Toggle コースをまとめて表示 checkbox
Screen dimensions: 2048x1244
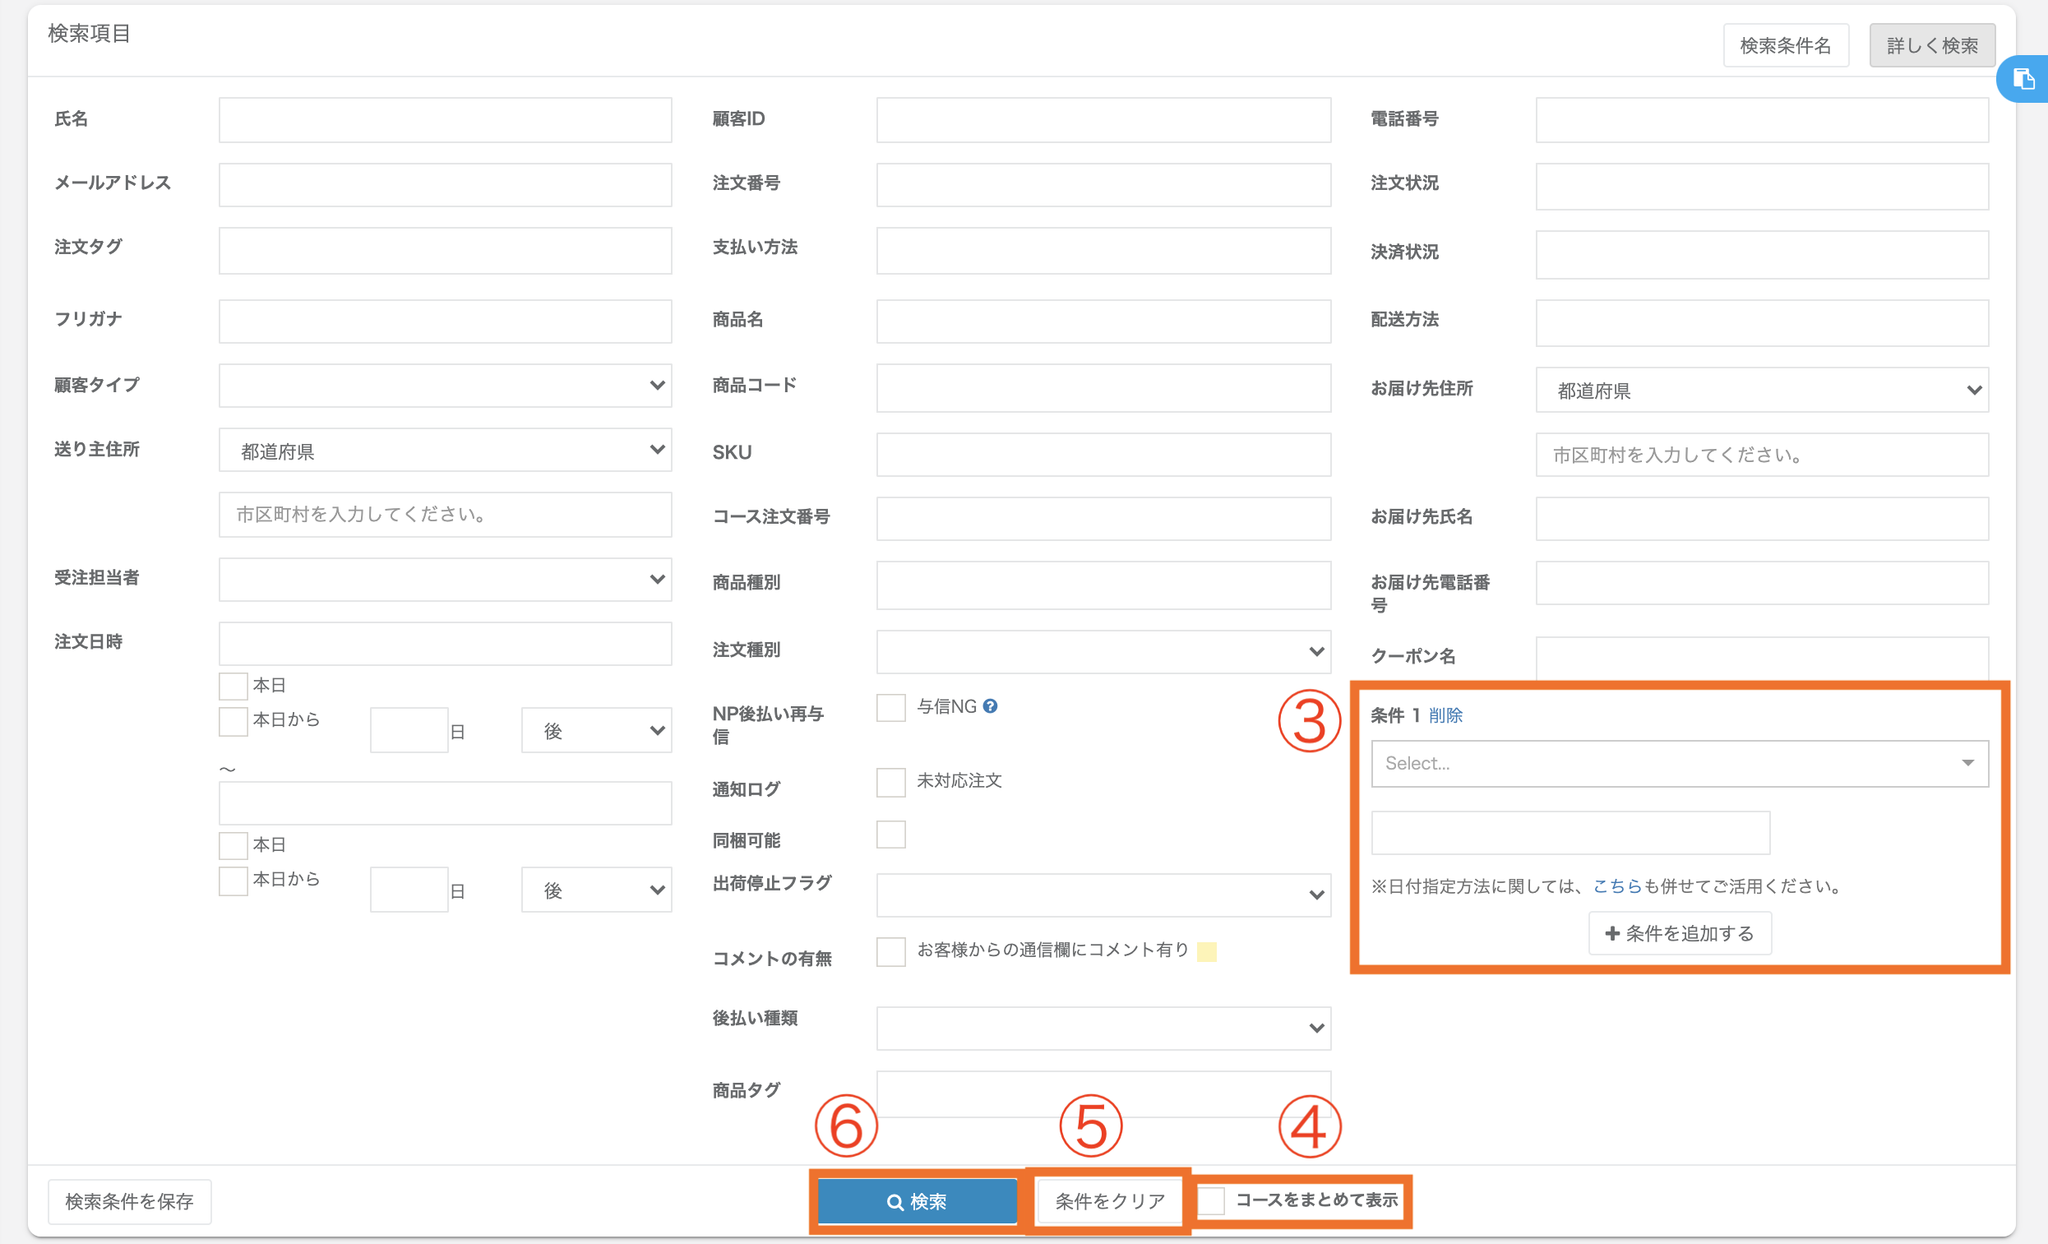coord(1212,1201)
